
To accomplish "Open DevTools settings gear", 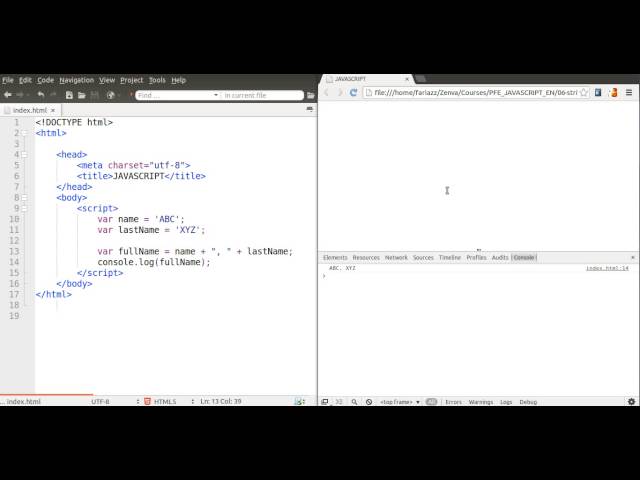I will pyautogui.click(x=631, y=402).
